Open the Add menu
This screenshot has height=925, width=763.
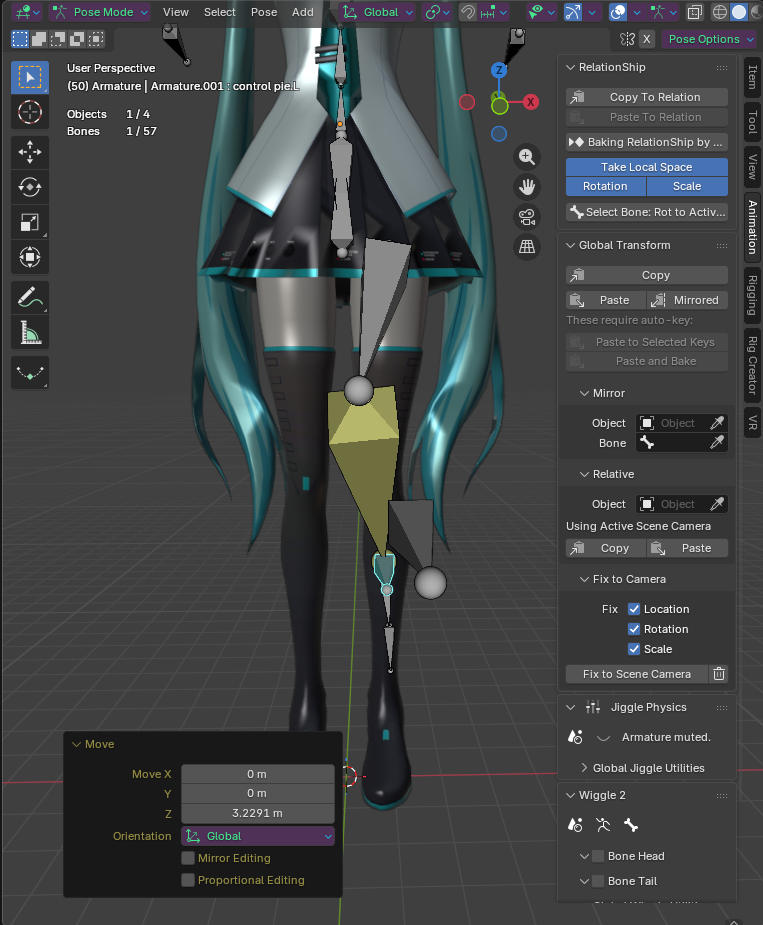click(303, 12)
